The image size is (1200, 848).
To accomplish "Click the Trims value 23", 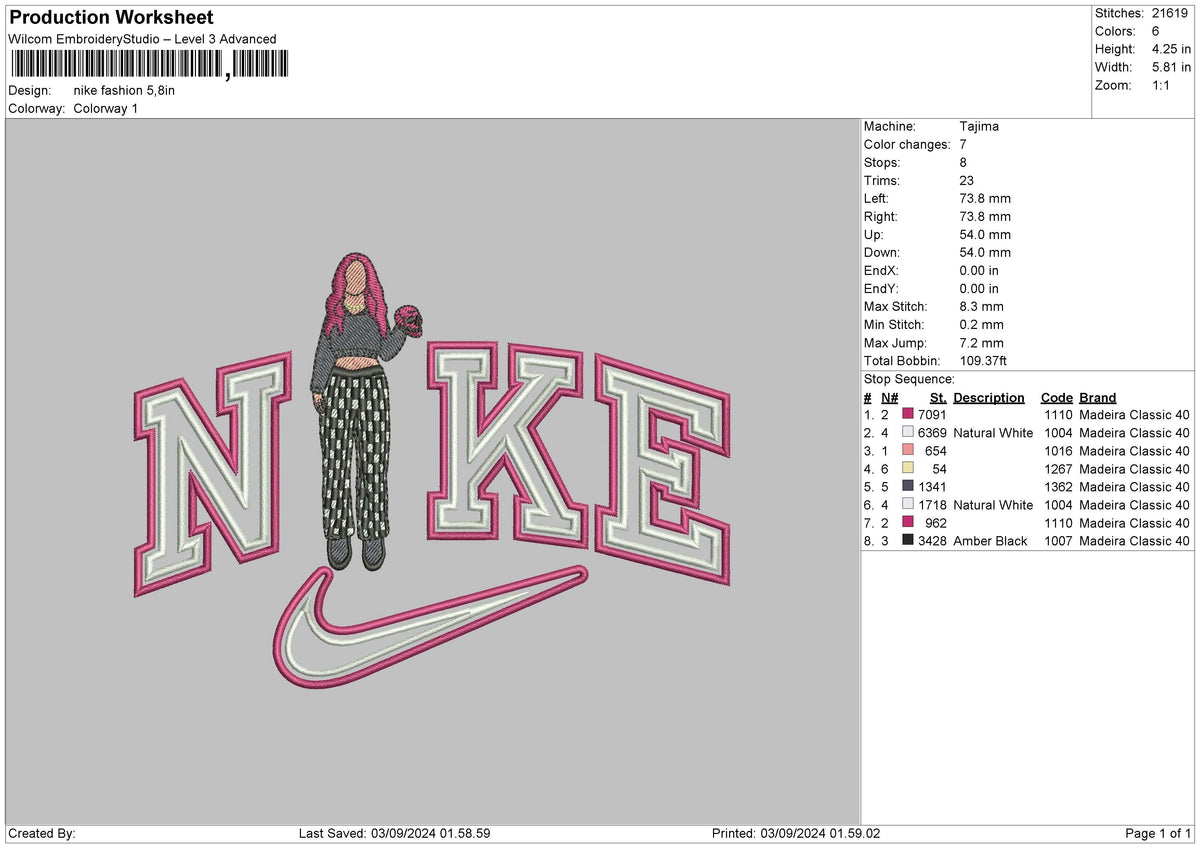I will point(967,181).
